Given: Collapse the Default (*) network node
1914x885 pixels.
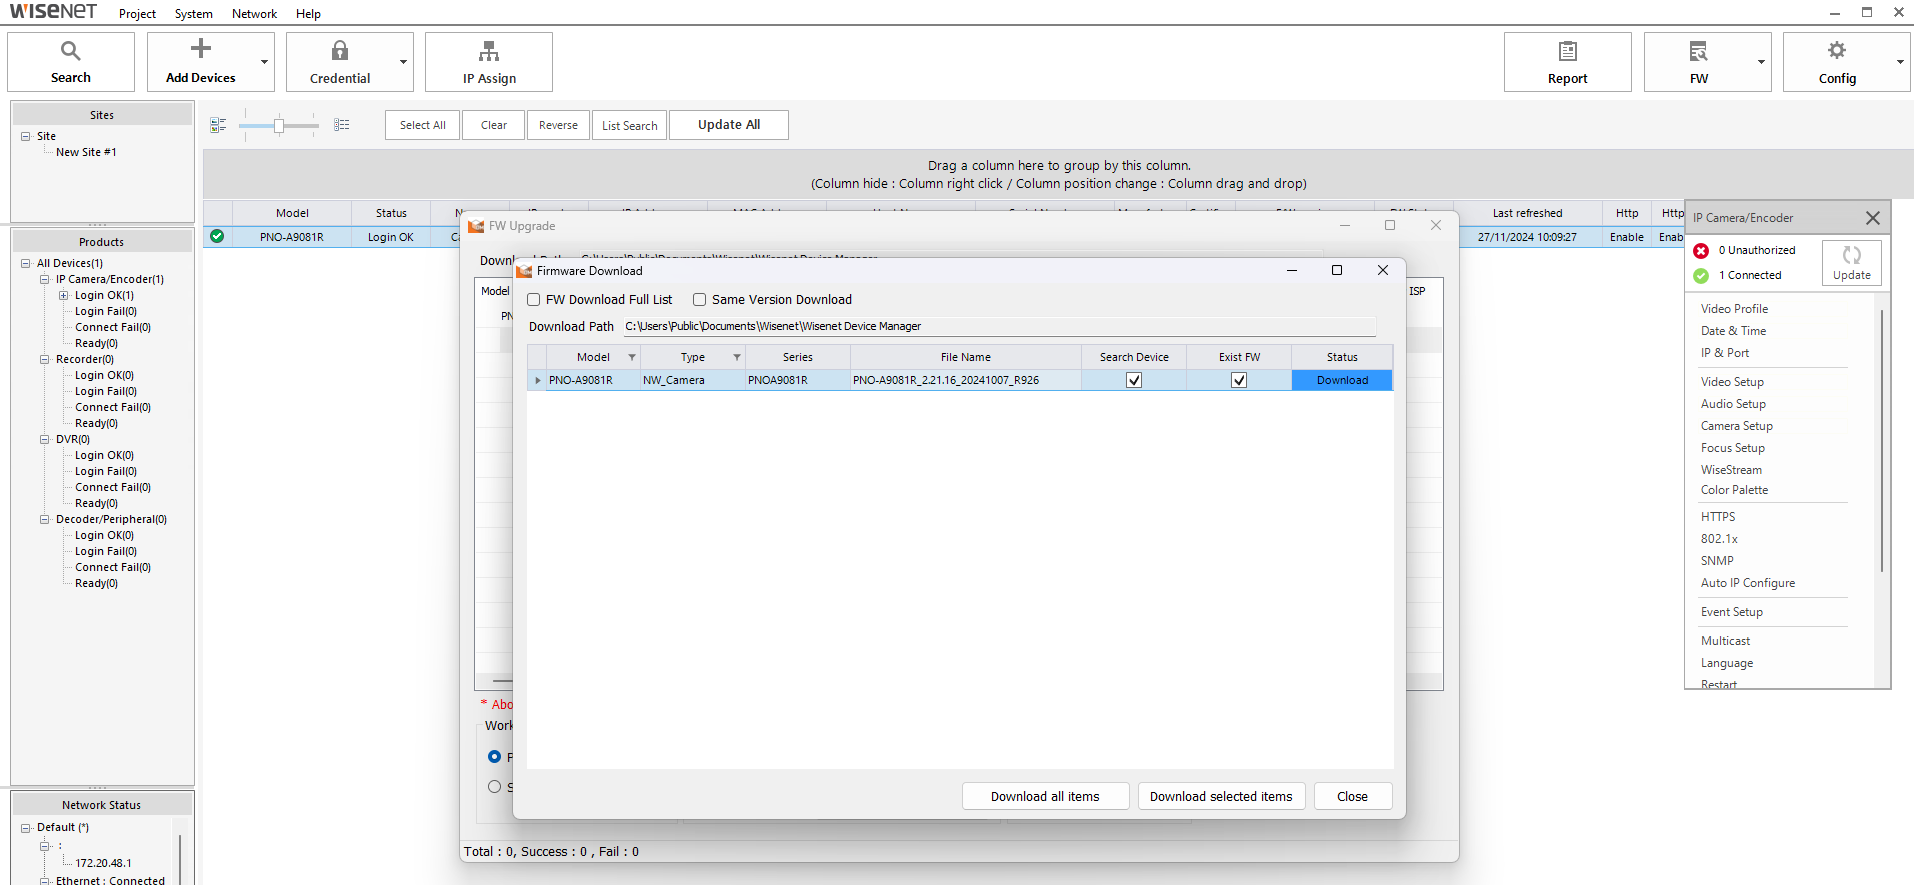Looking at the screenshot, I should tap(26, 828).
